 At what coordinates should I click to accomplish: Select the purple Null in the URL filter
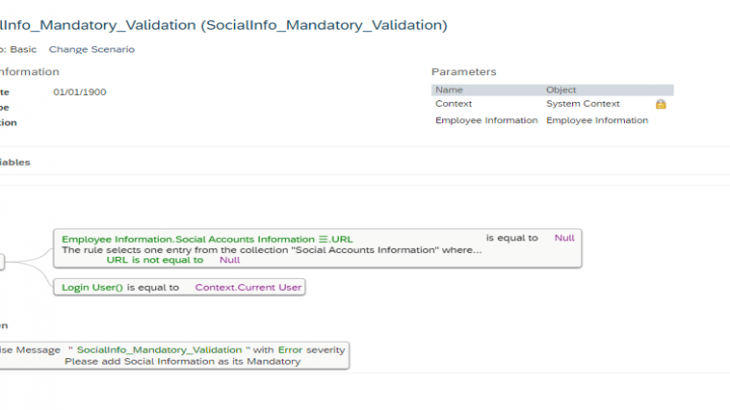click(230, 260)
